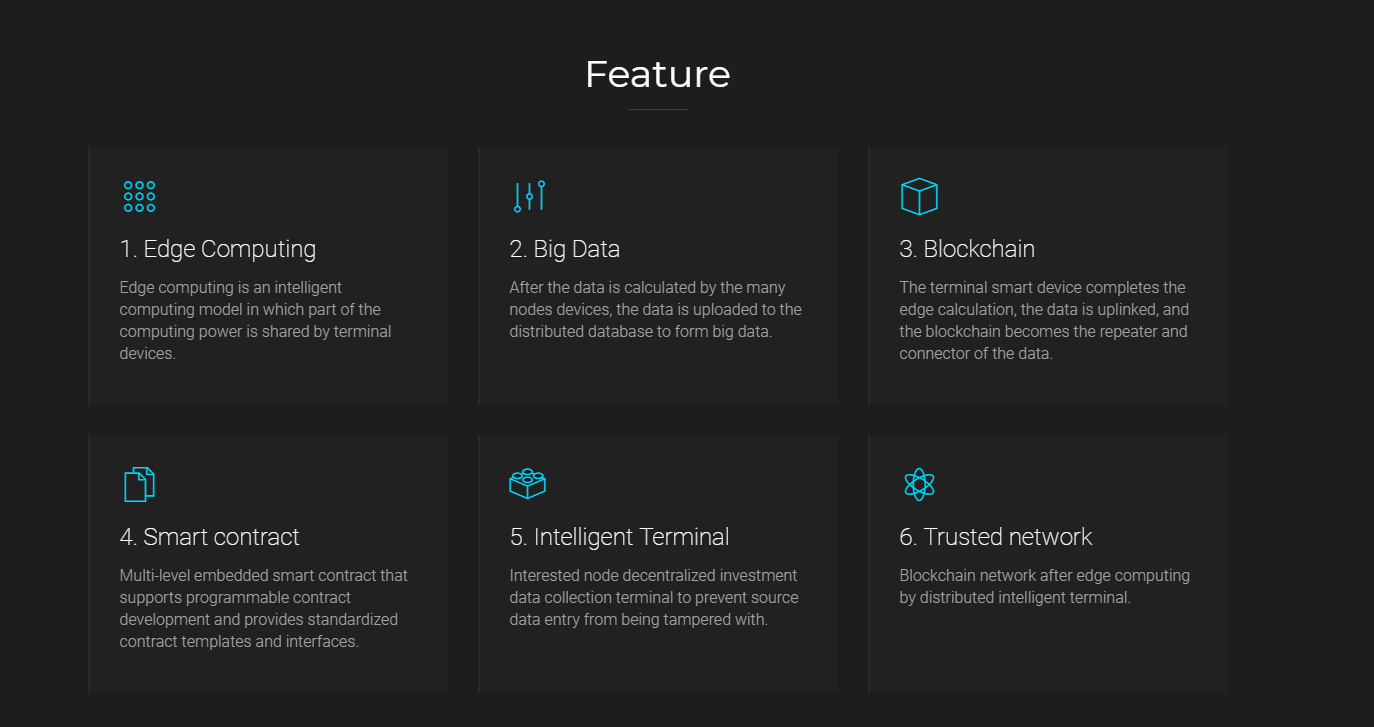Click the 'Feature' section heading
The width and height of the screenshot is (1374, 727).
658,74
